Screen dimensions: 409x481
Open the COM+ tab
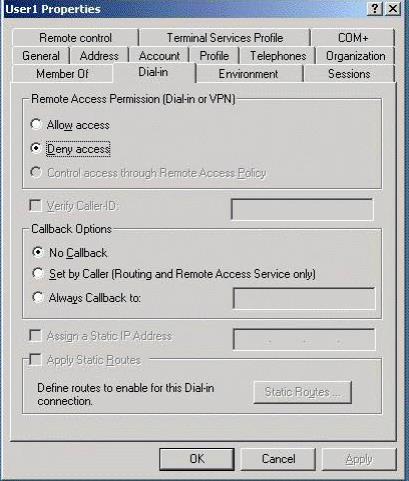click(x=353, y=38)
